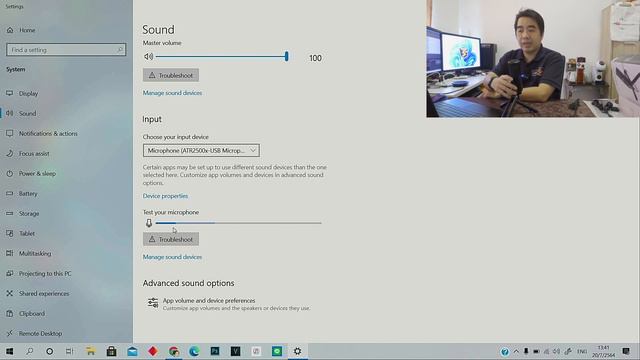Open Google Chrome from taskbar

click(x=173, y=351)
